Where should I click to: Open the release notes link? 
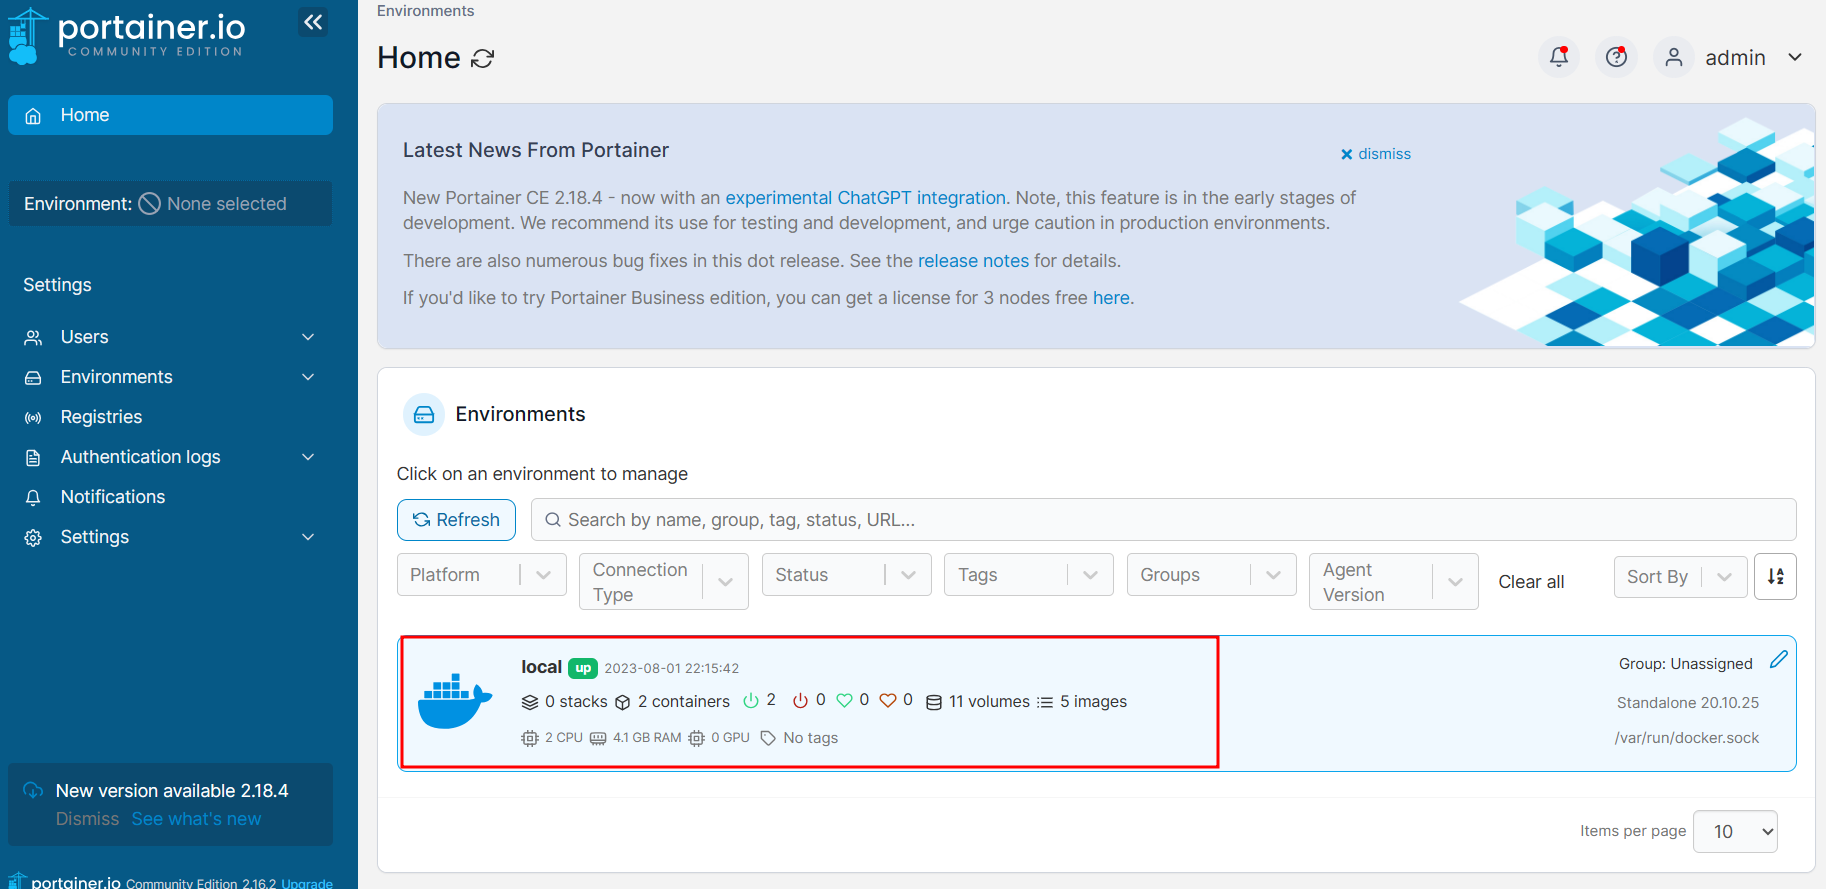973,261
